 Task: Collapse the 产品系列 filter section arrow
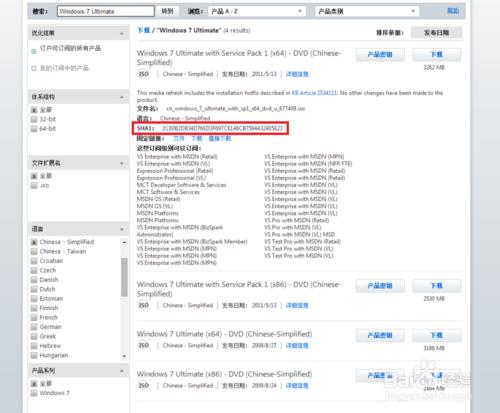point(122,371)
